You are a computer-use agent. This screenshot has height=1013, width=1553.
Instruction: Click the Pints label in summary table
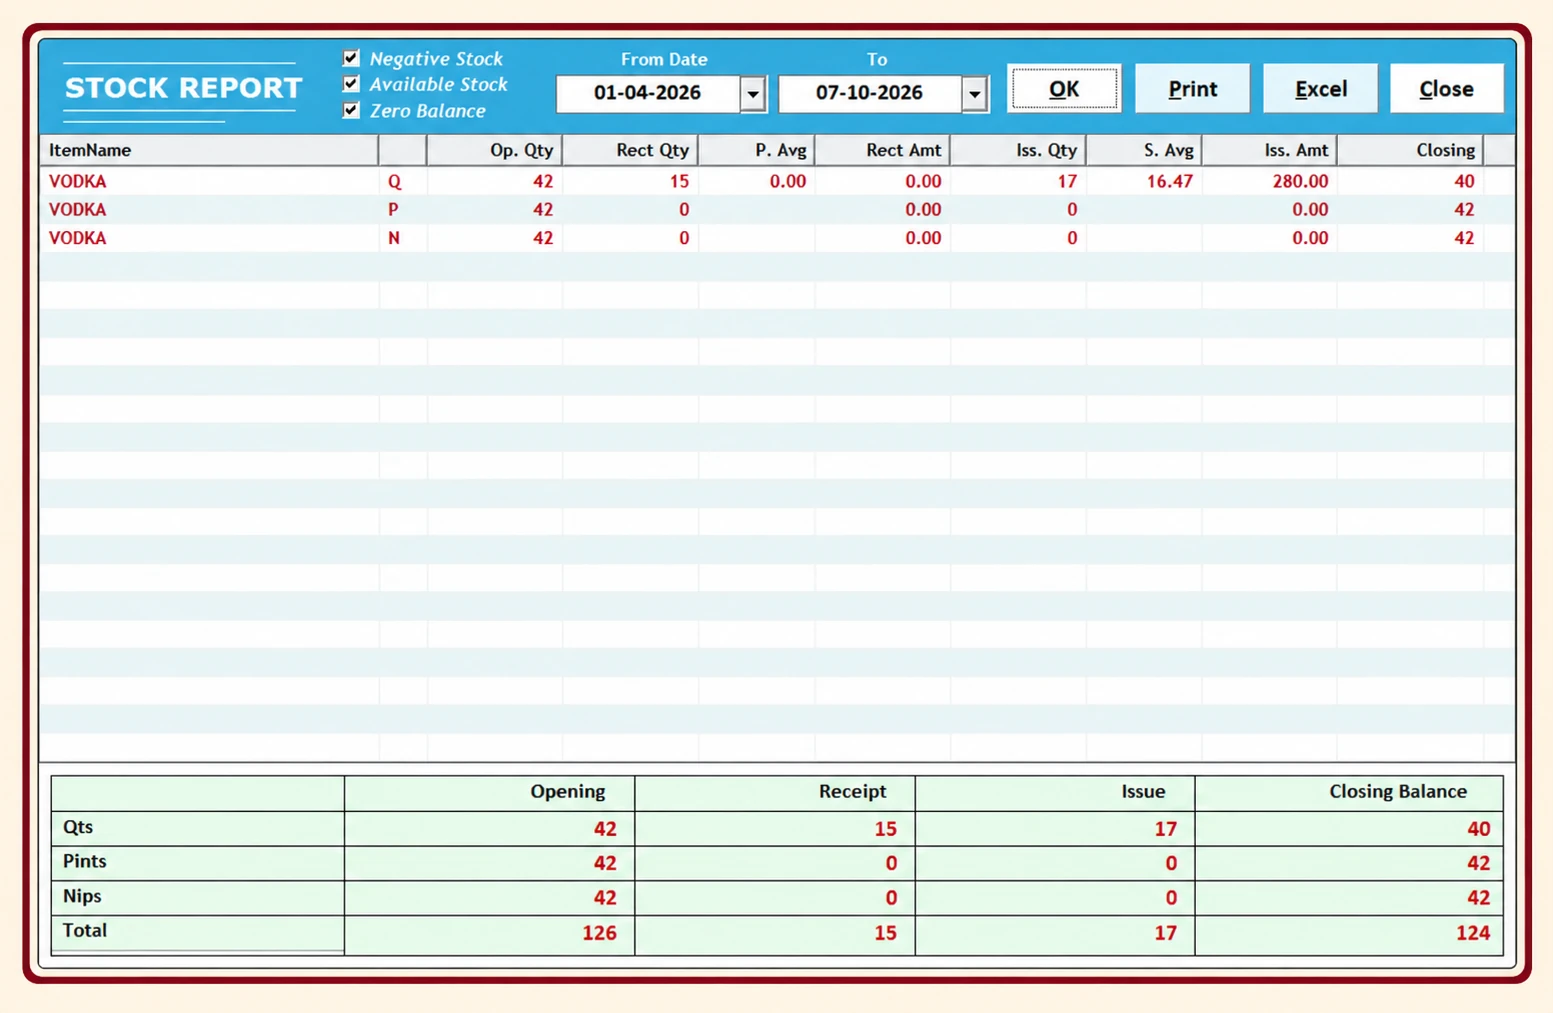tap(84, 861)
